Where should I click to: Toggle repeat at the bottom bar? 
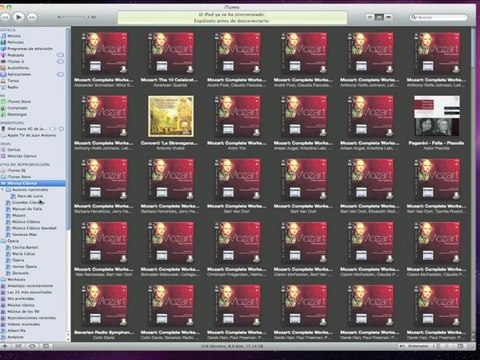click(x=32, y=346)
